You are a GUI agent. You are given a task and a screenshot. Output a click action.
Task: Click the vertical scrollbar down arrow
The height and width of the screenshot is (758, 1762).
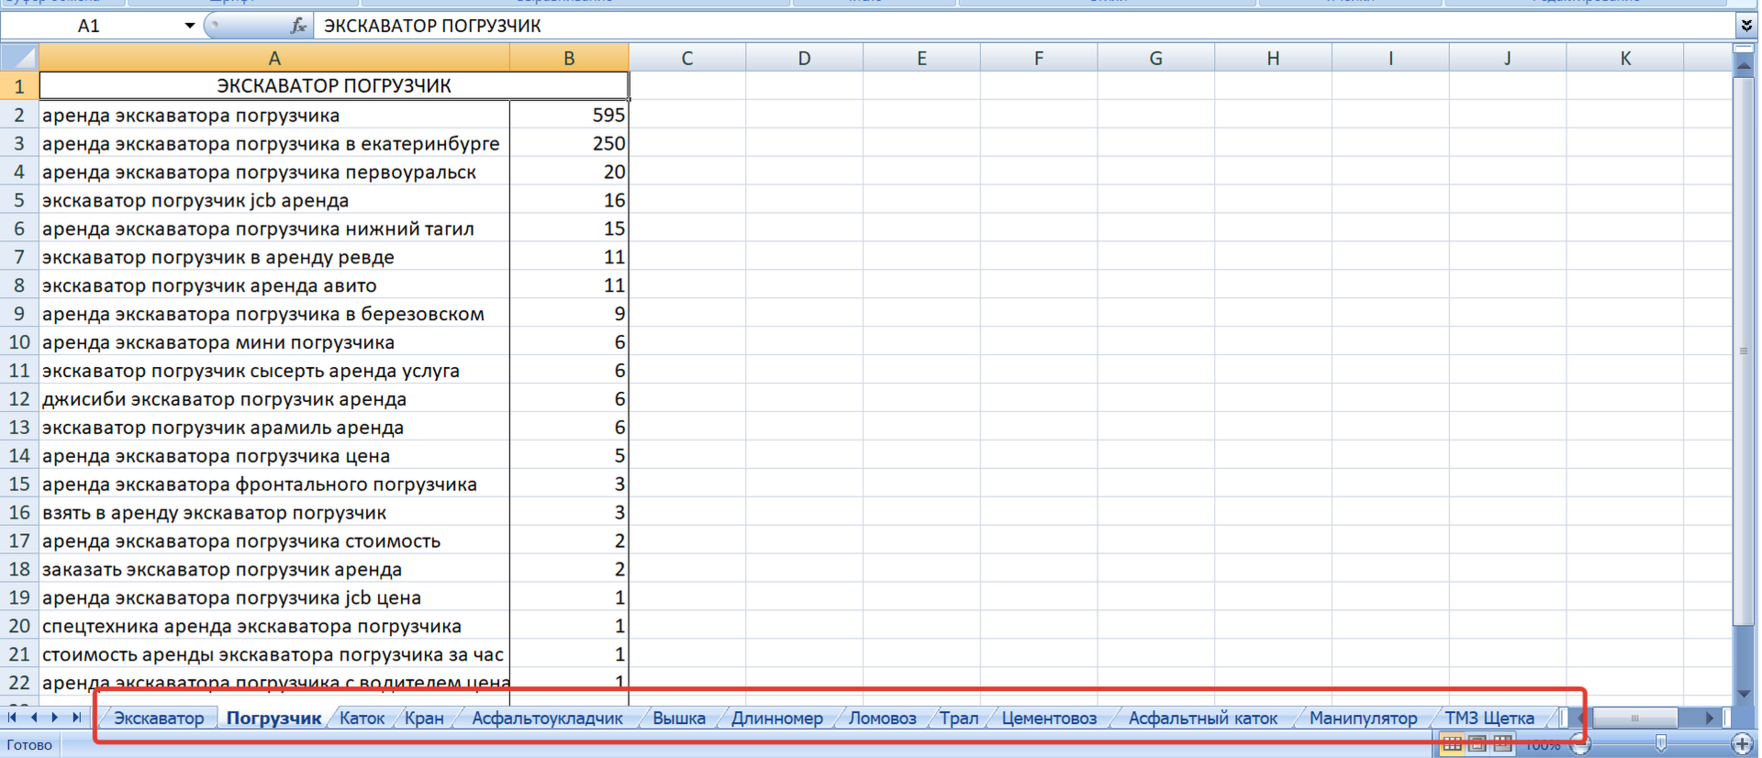point(1745,693)
